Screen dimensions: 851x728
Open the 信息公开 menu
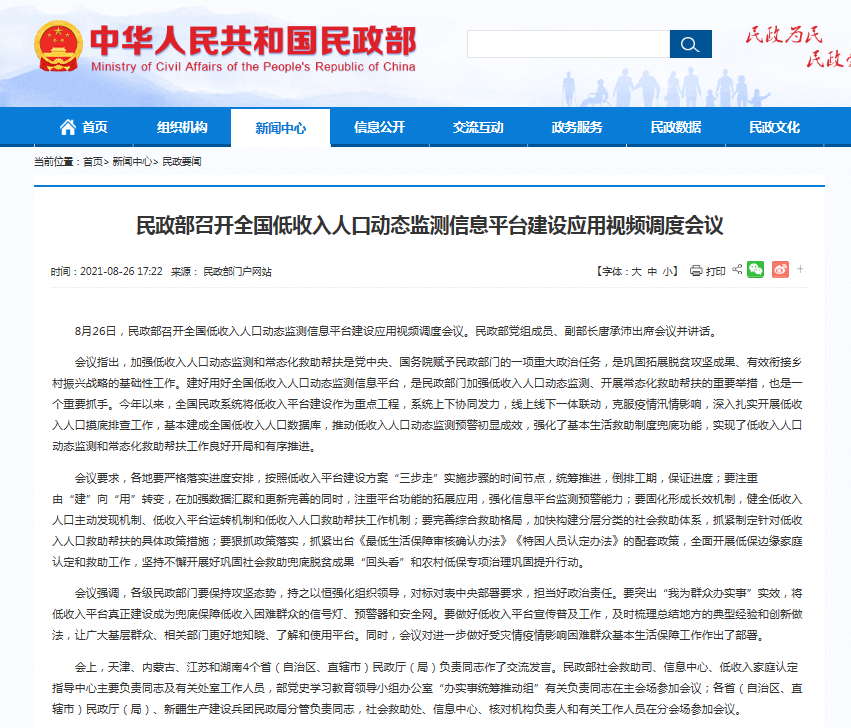tap(380, 127)
